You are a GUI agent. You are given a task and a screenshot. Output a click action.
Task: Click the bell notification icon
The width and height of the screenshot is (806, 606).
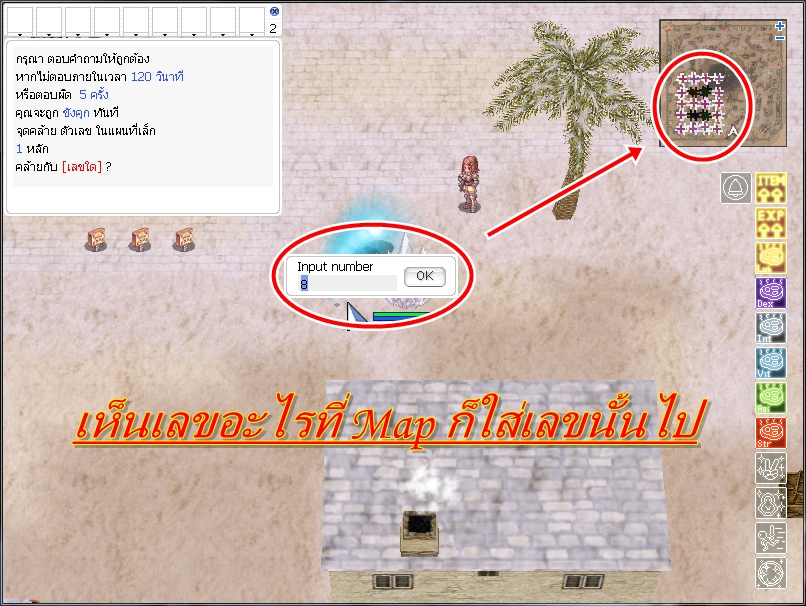736,188
